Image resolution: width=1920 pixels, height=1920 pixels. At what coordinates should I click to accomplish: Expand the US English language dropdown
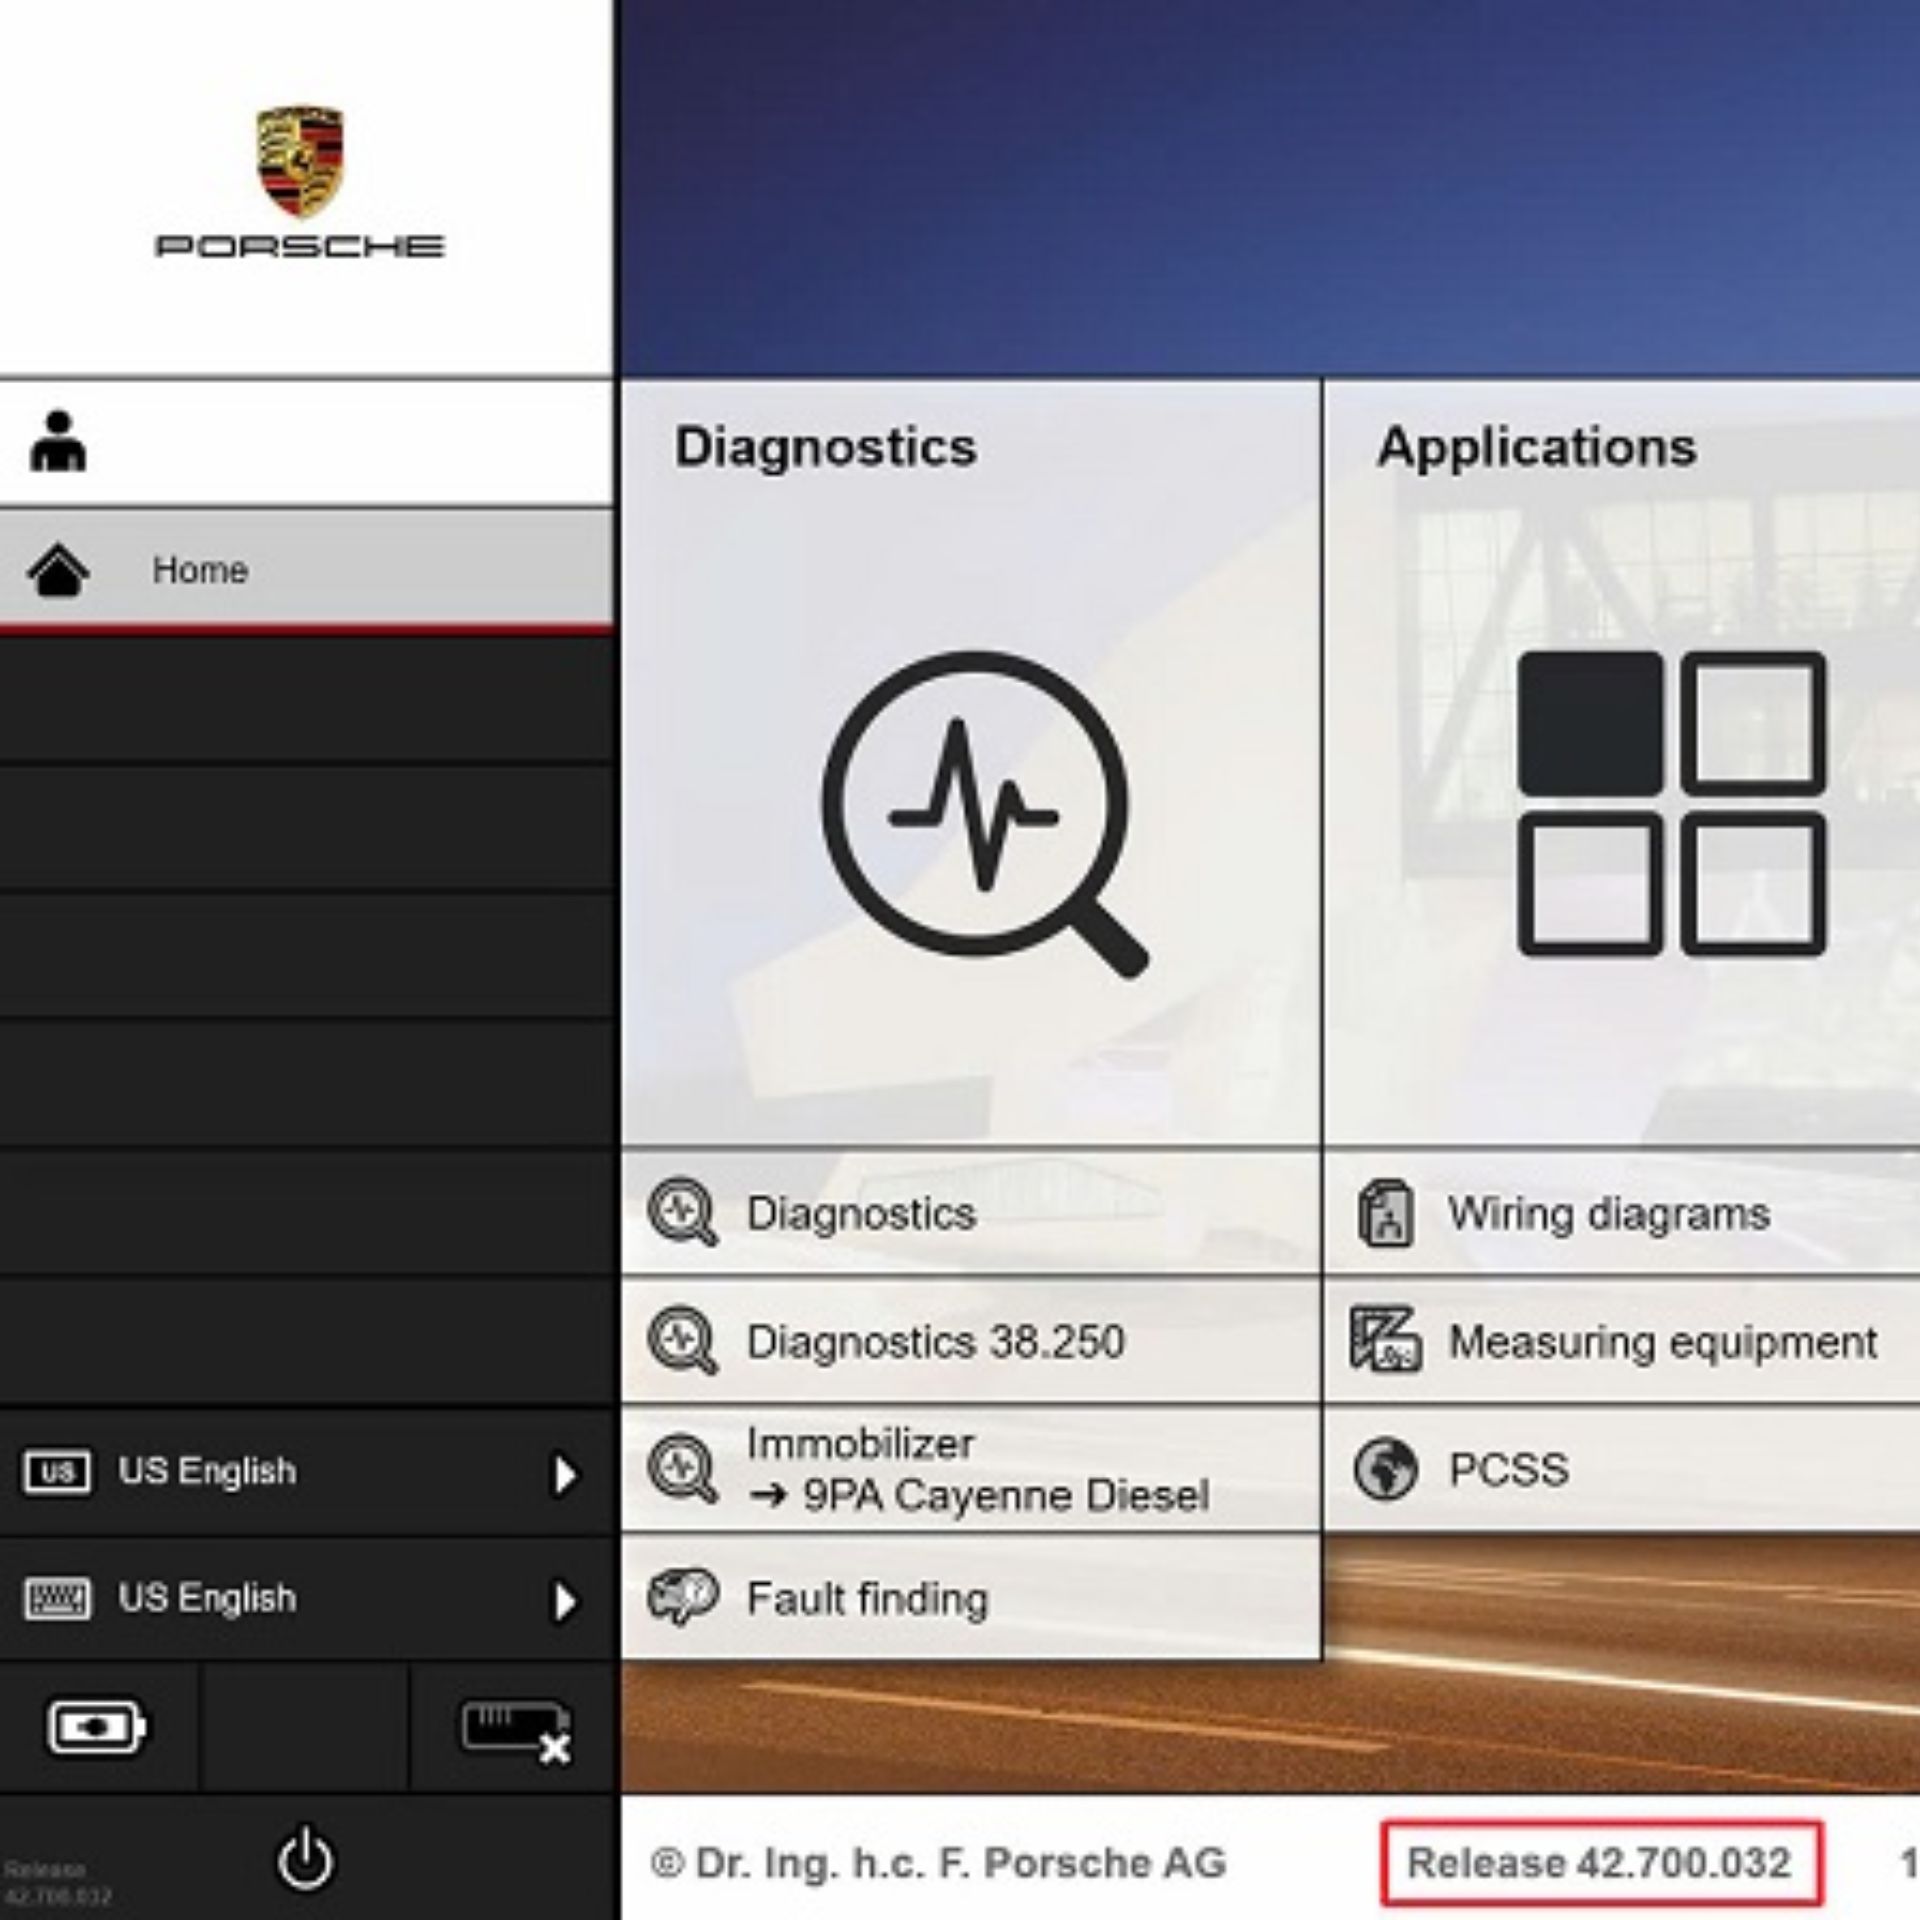coord(565,1471)
